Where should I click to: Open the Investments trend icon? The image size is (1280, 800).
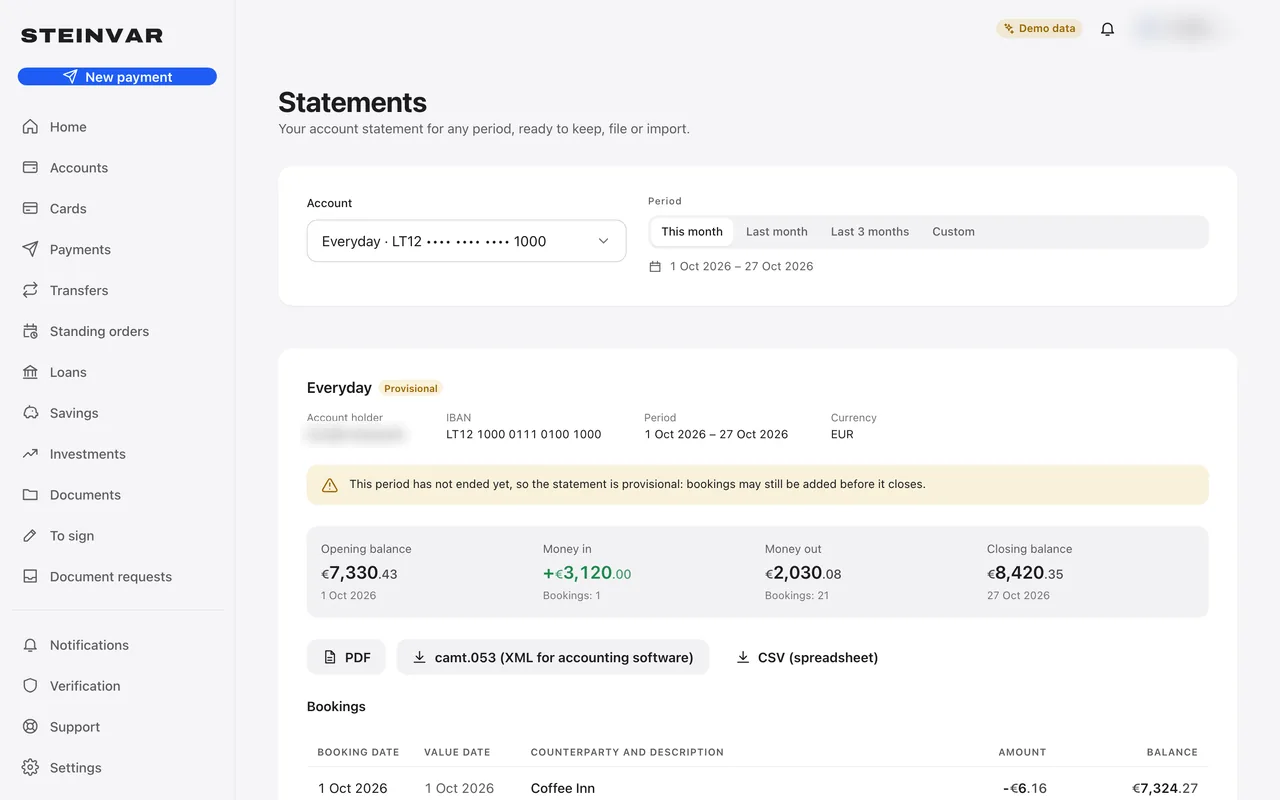30,455
